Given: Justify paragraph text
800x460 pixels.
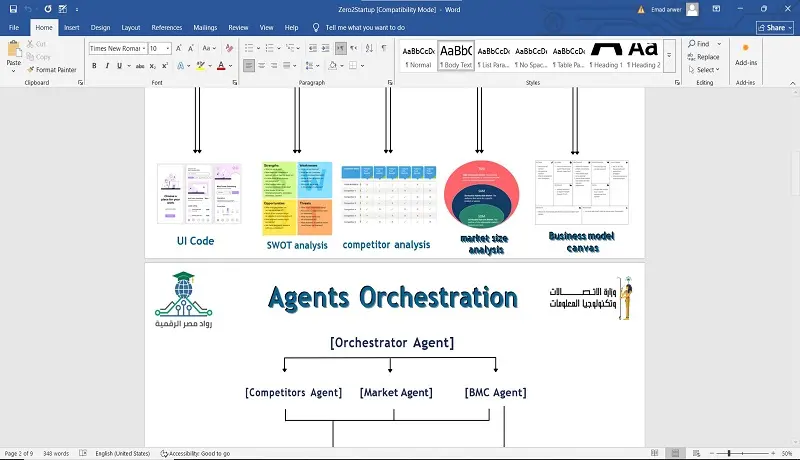Looking at the screenshot, I should click(287, 66).
